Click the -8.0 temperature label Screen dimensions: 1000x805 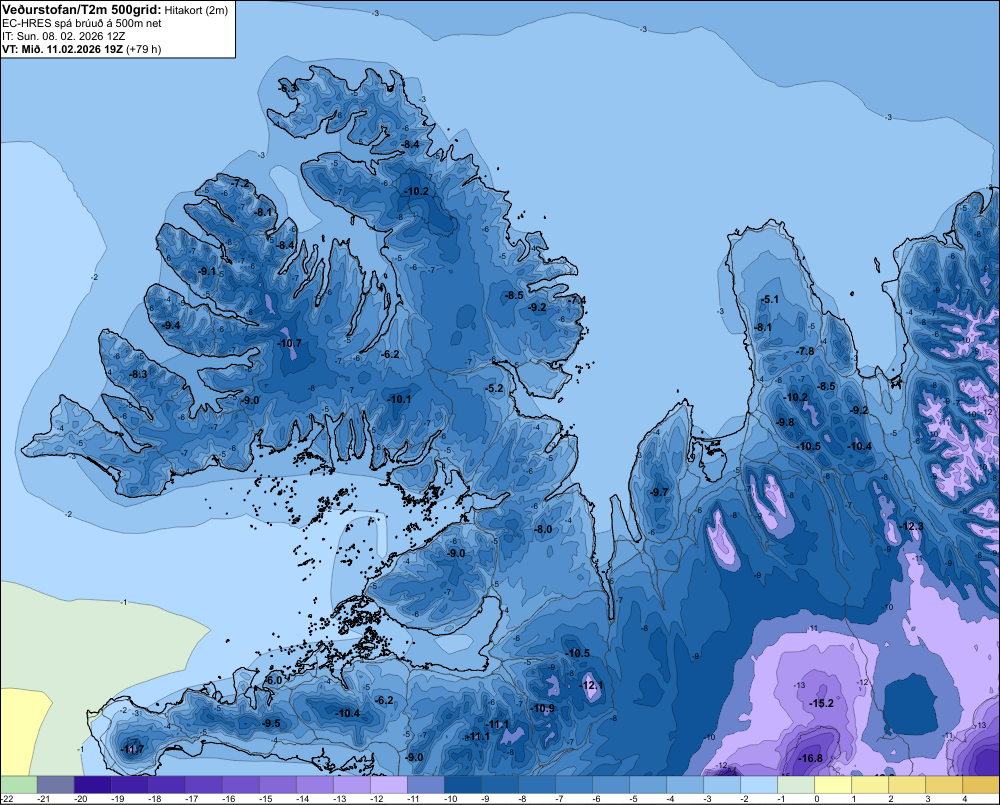tap(543, 529)
